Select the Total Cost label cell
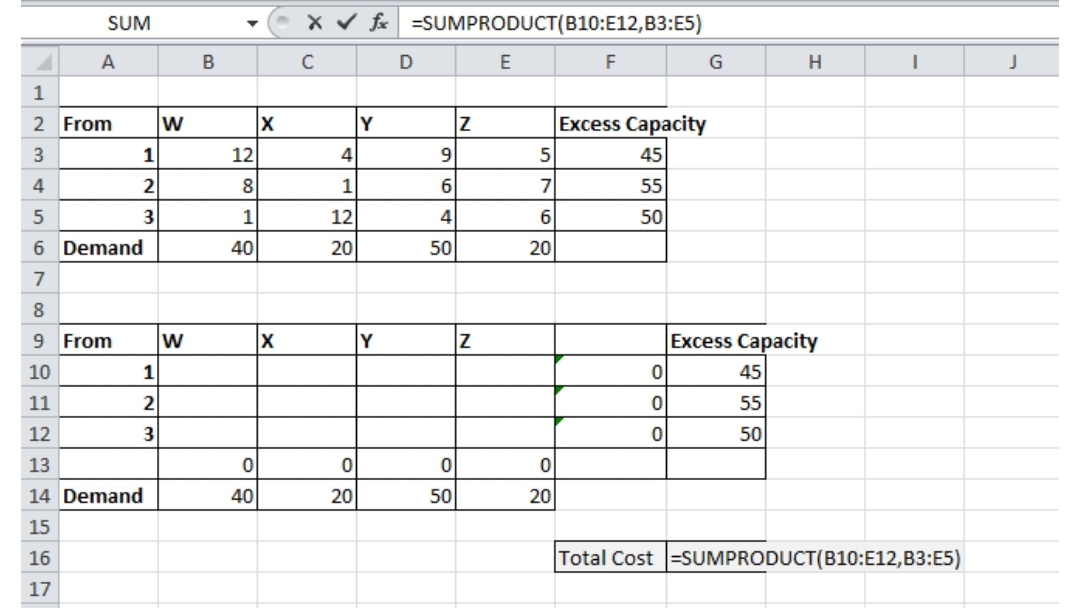1080x608 pixels. 612,555
